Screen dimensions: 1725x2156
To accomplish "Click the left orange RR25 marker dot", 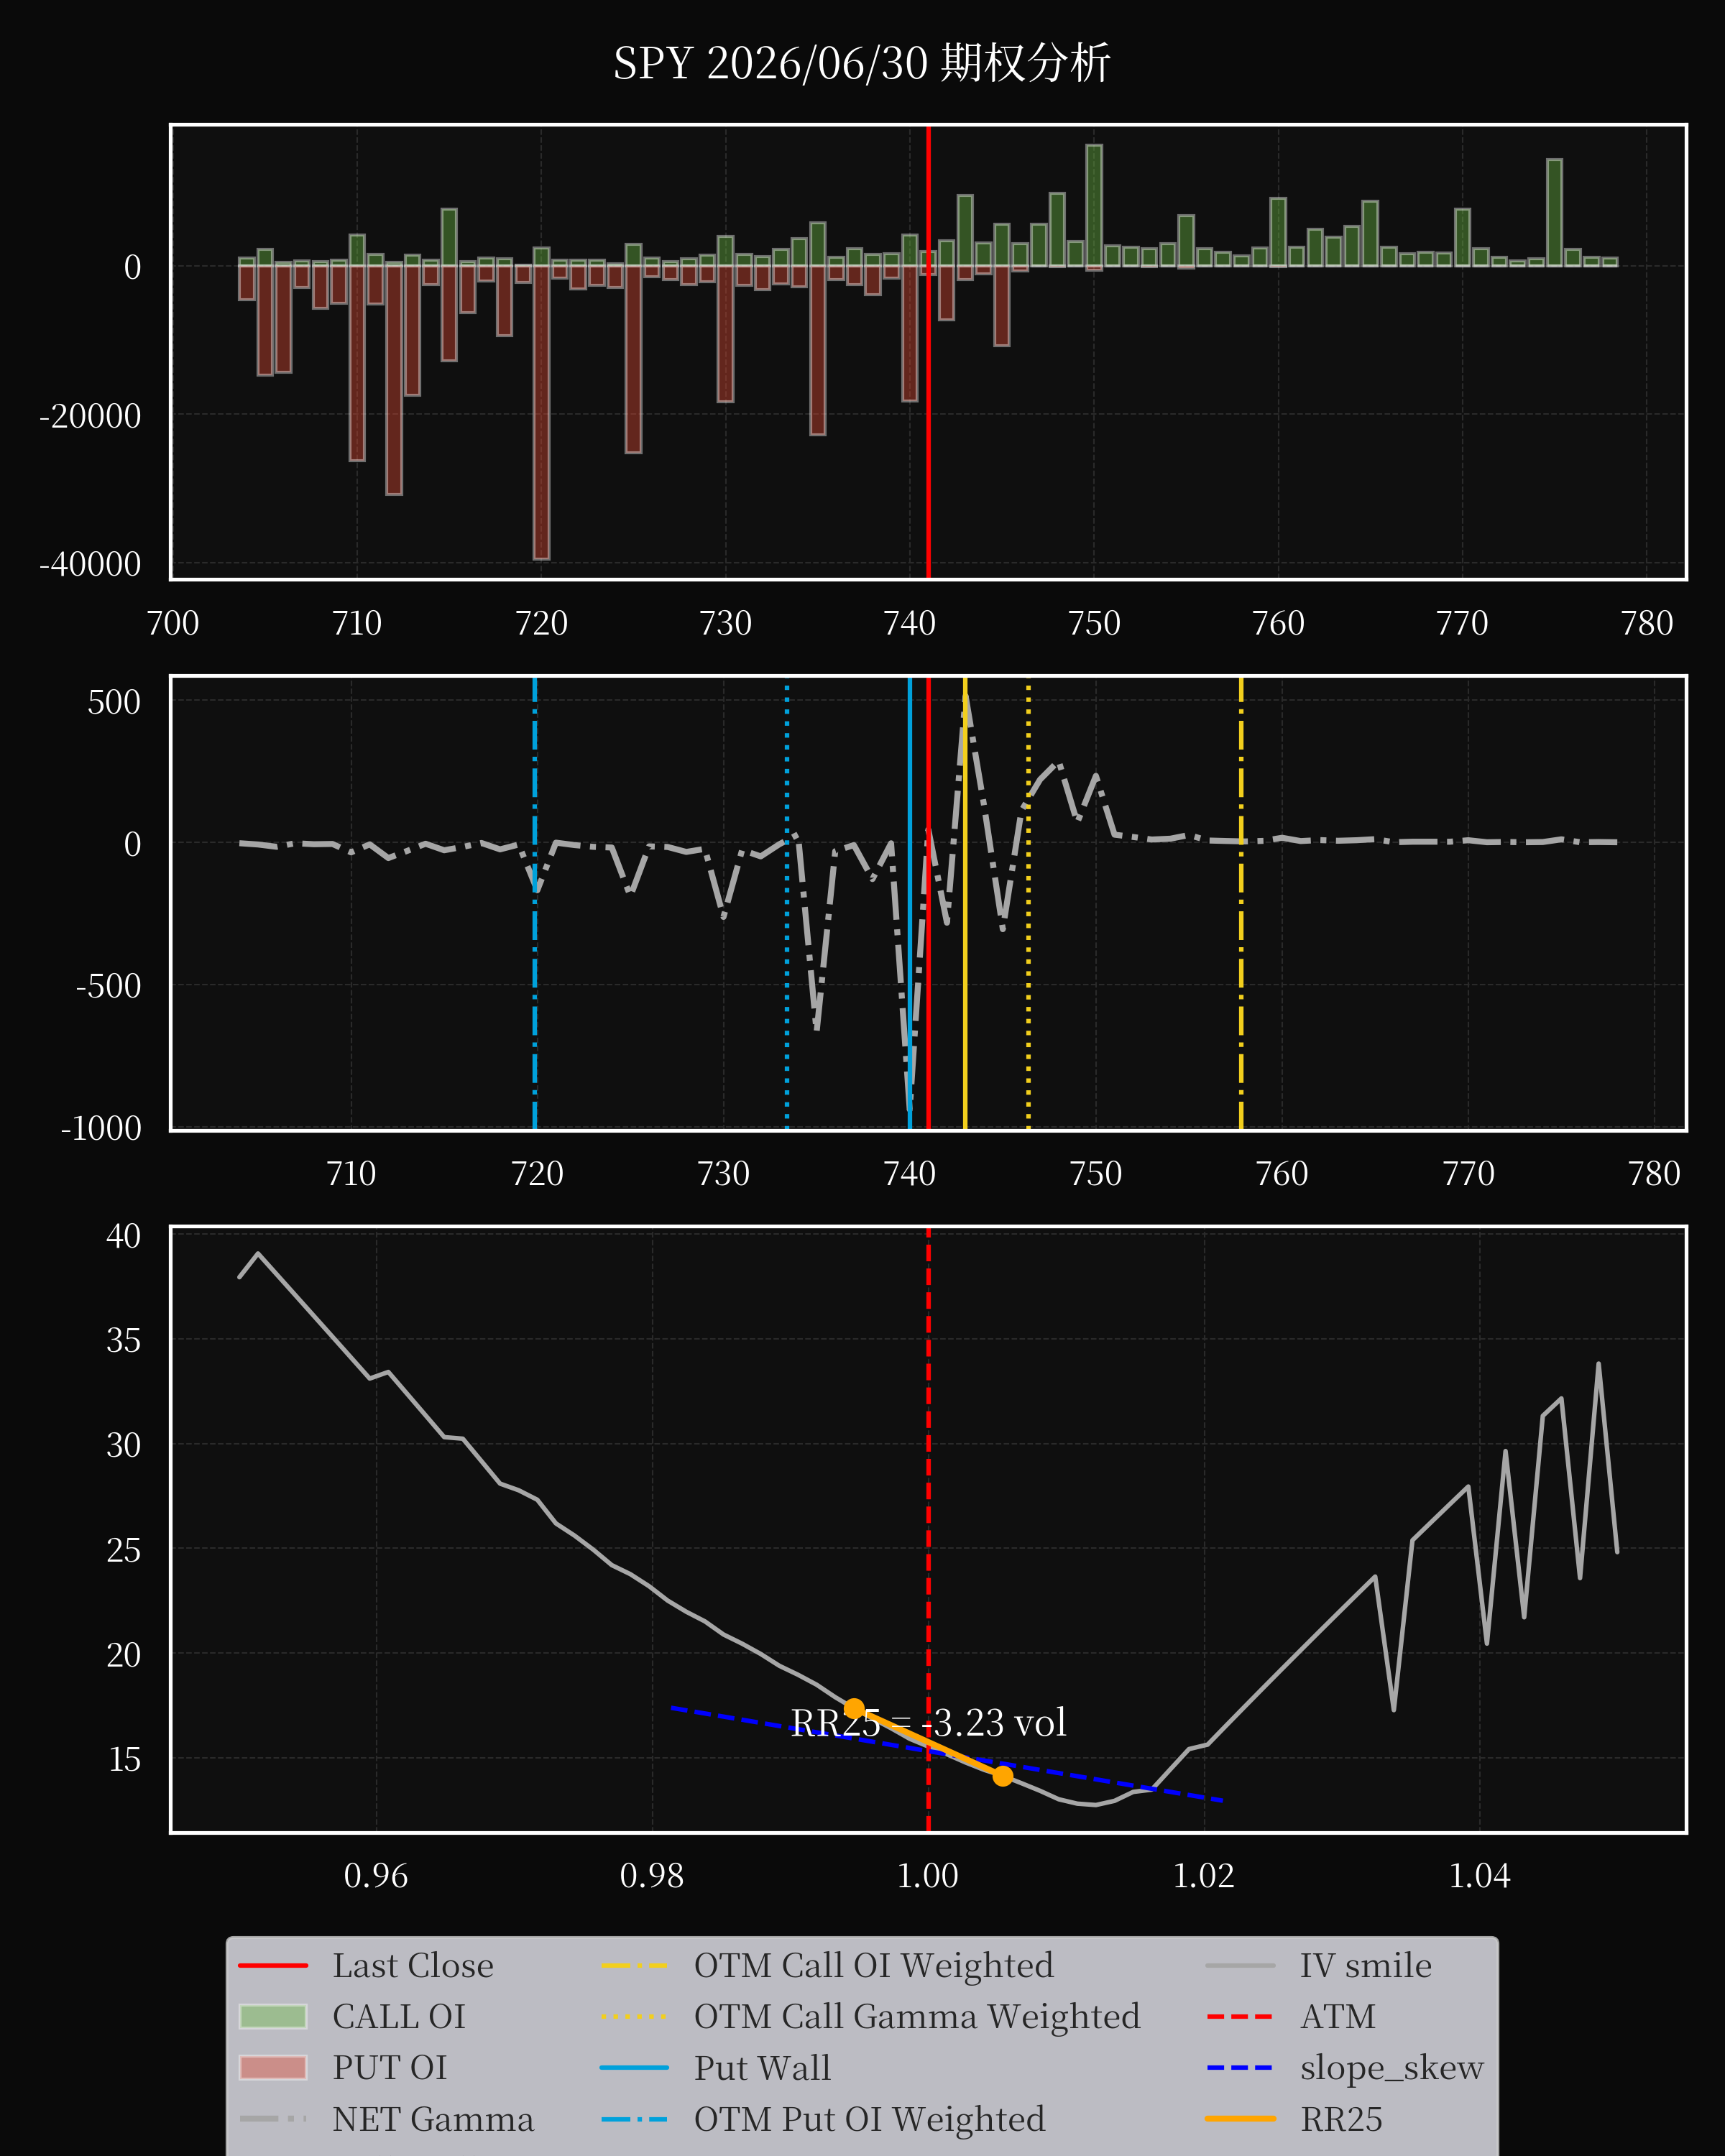I will 854,1709.
